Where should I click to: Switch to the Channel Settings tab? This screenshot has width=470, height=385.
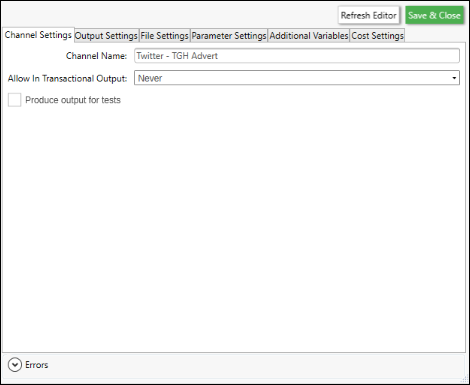click(x=38, y=35)
